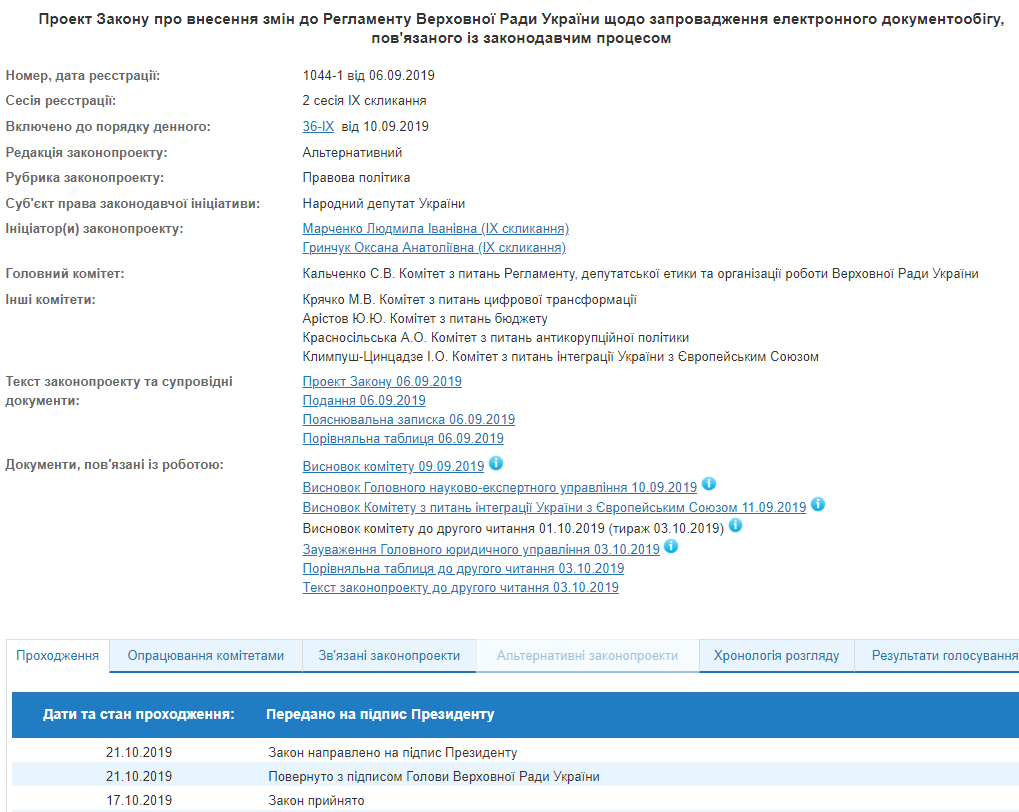Open Висновок Комітету з питань інтеграції 11.09.2019

554,506
